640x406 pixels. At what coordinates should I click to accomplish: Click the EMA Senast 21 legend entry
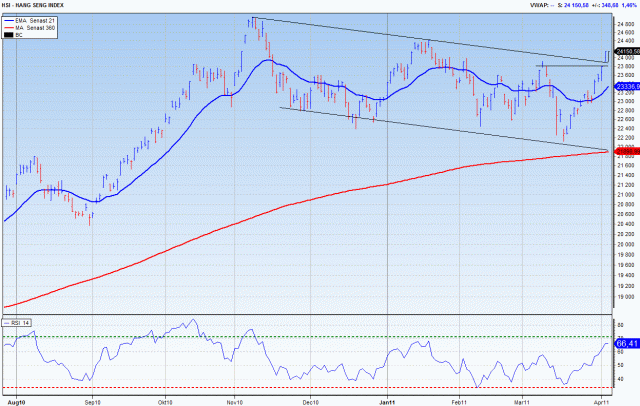(x=34, y=20)
